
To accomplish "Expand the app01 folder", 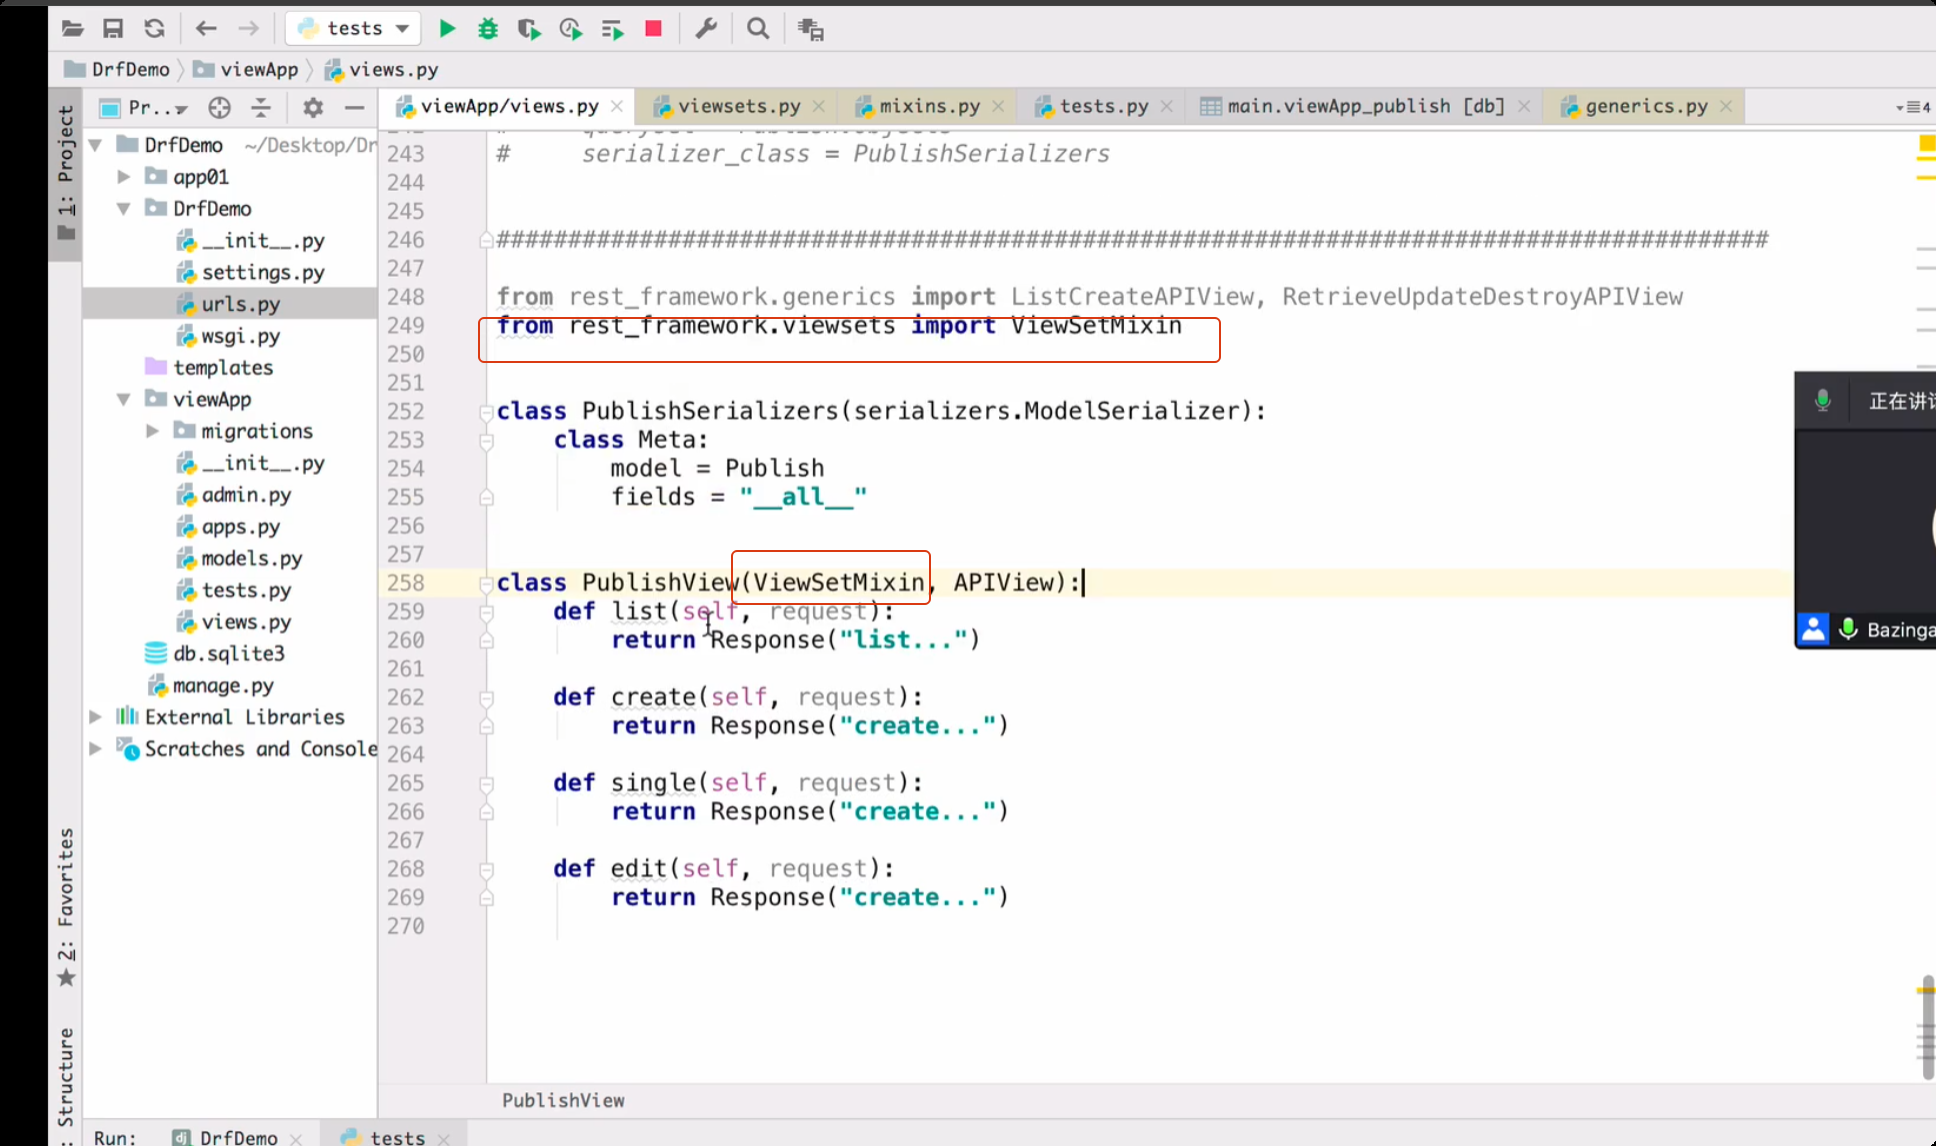I will pyautogui.click(x=124, y=177).
